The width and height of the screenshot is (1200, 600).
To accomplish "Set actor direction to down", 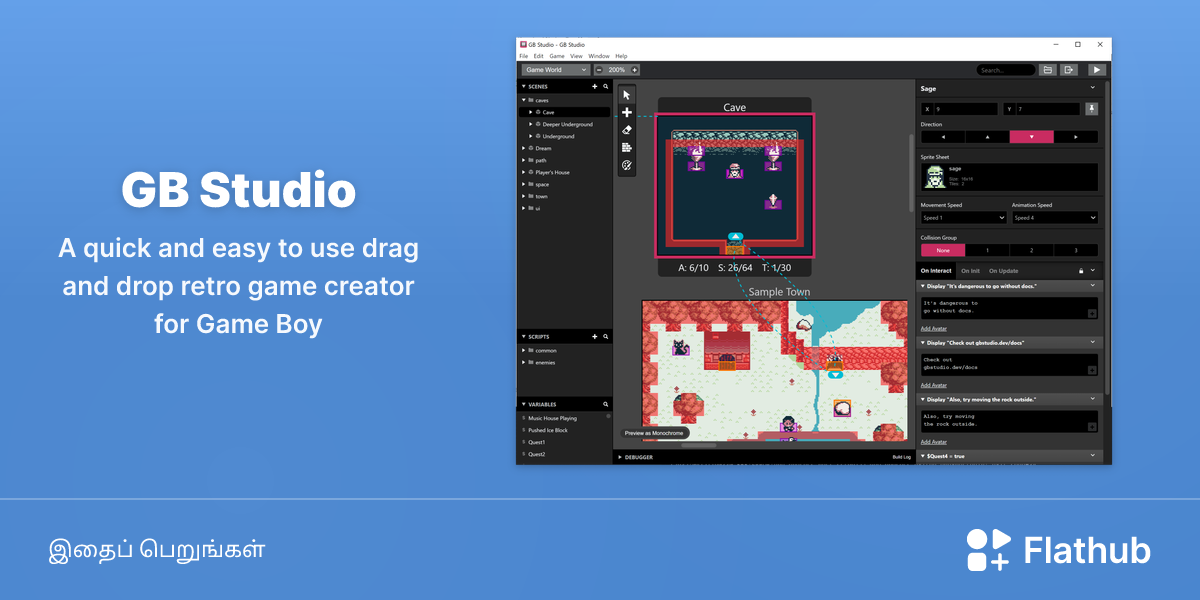I will click(x=1031, y=137).
